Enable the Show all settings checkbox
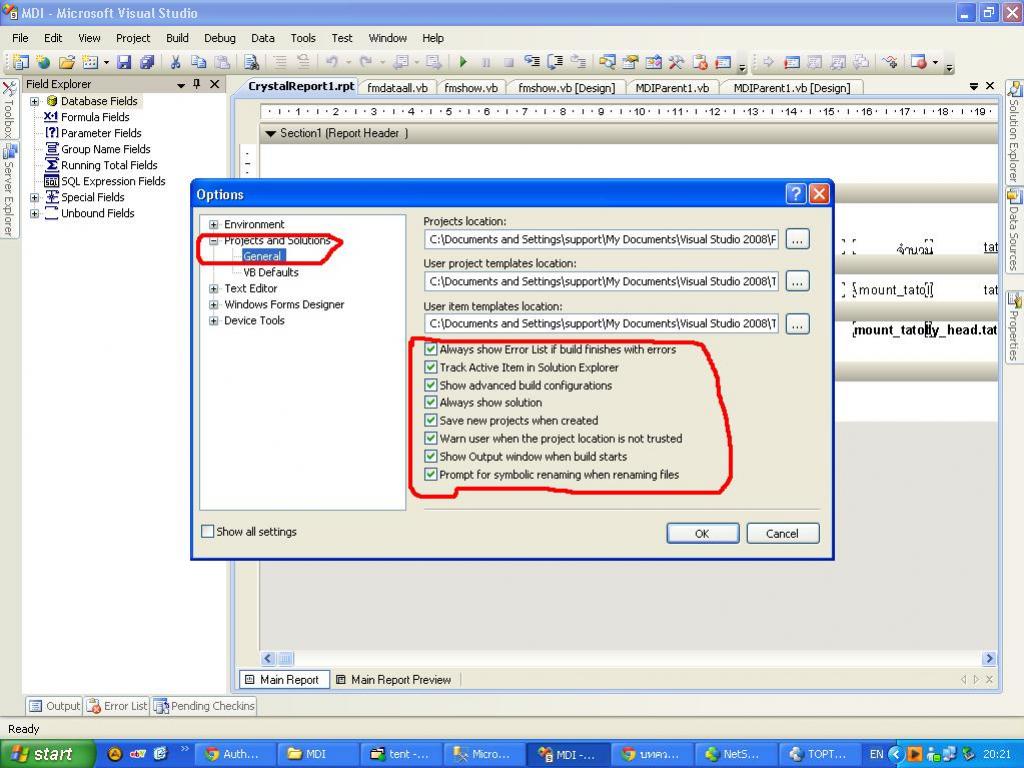Viewport: 1024px width, 768px height. [x=208, y=532]
